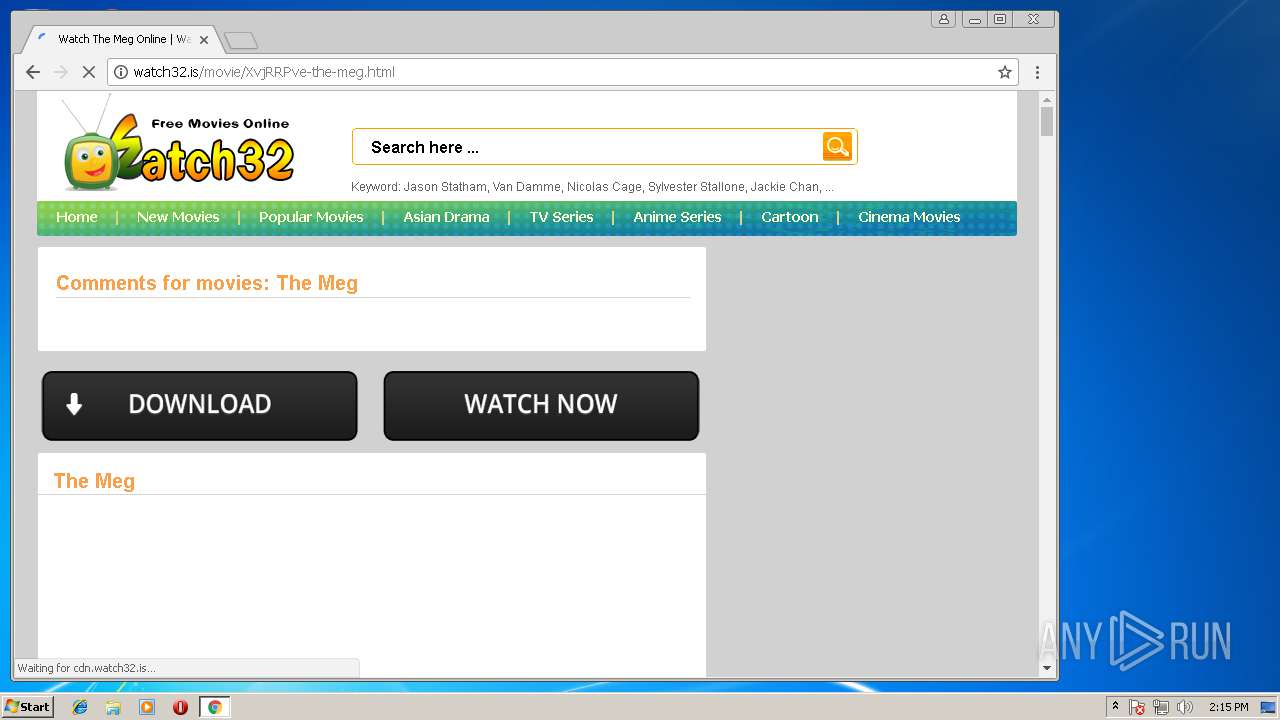The height and width of the screenshot is (720, 1280).
Task: Stop page loading with X button
Action: [88, 72]
